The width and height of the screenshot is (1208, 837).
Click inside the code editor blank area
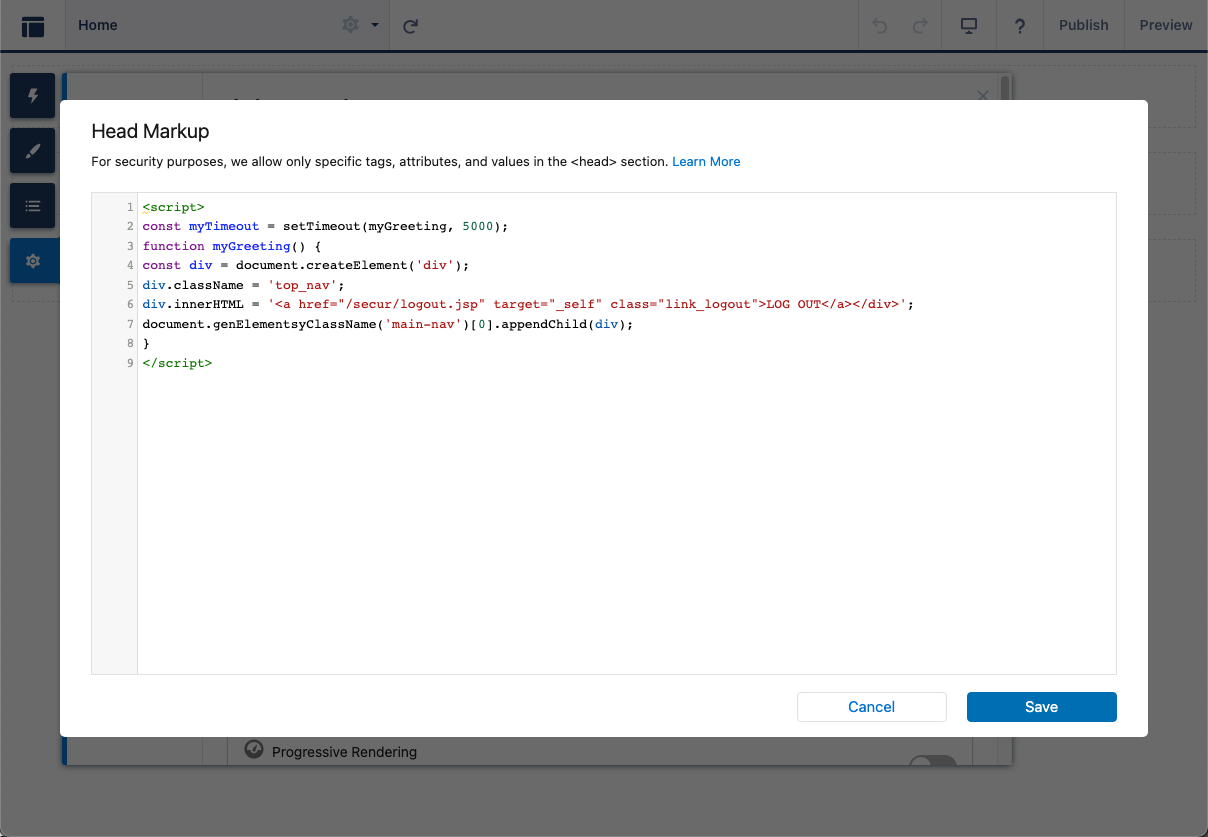click(626, 520)
